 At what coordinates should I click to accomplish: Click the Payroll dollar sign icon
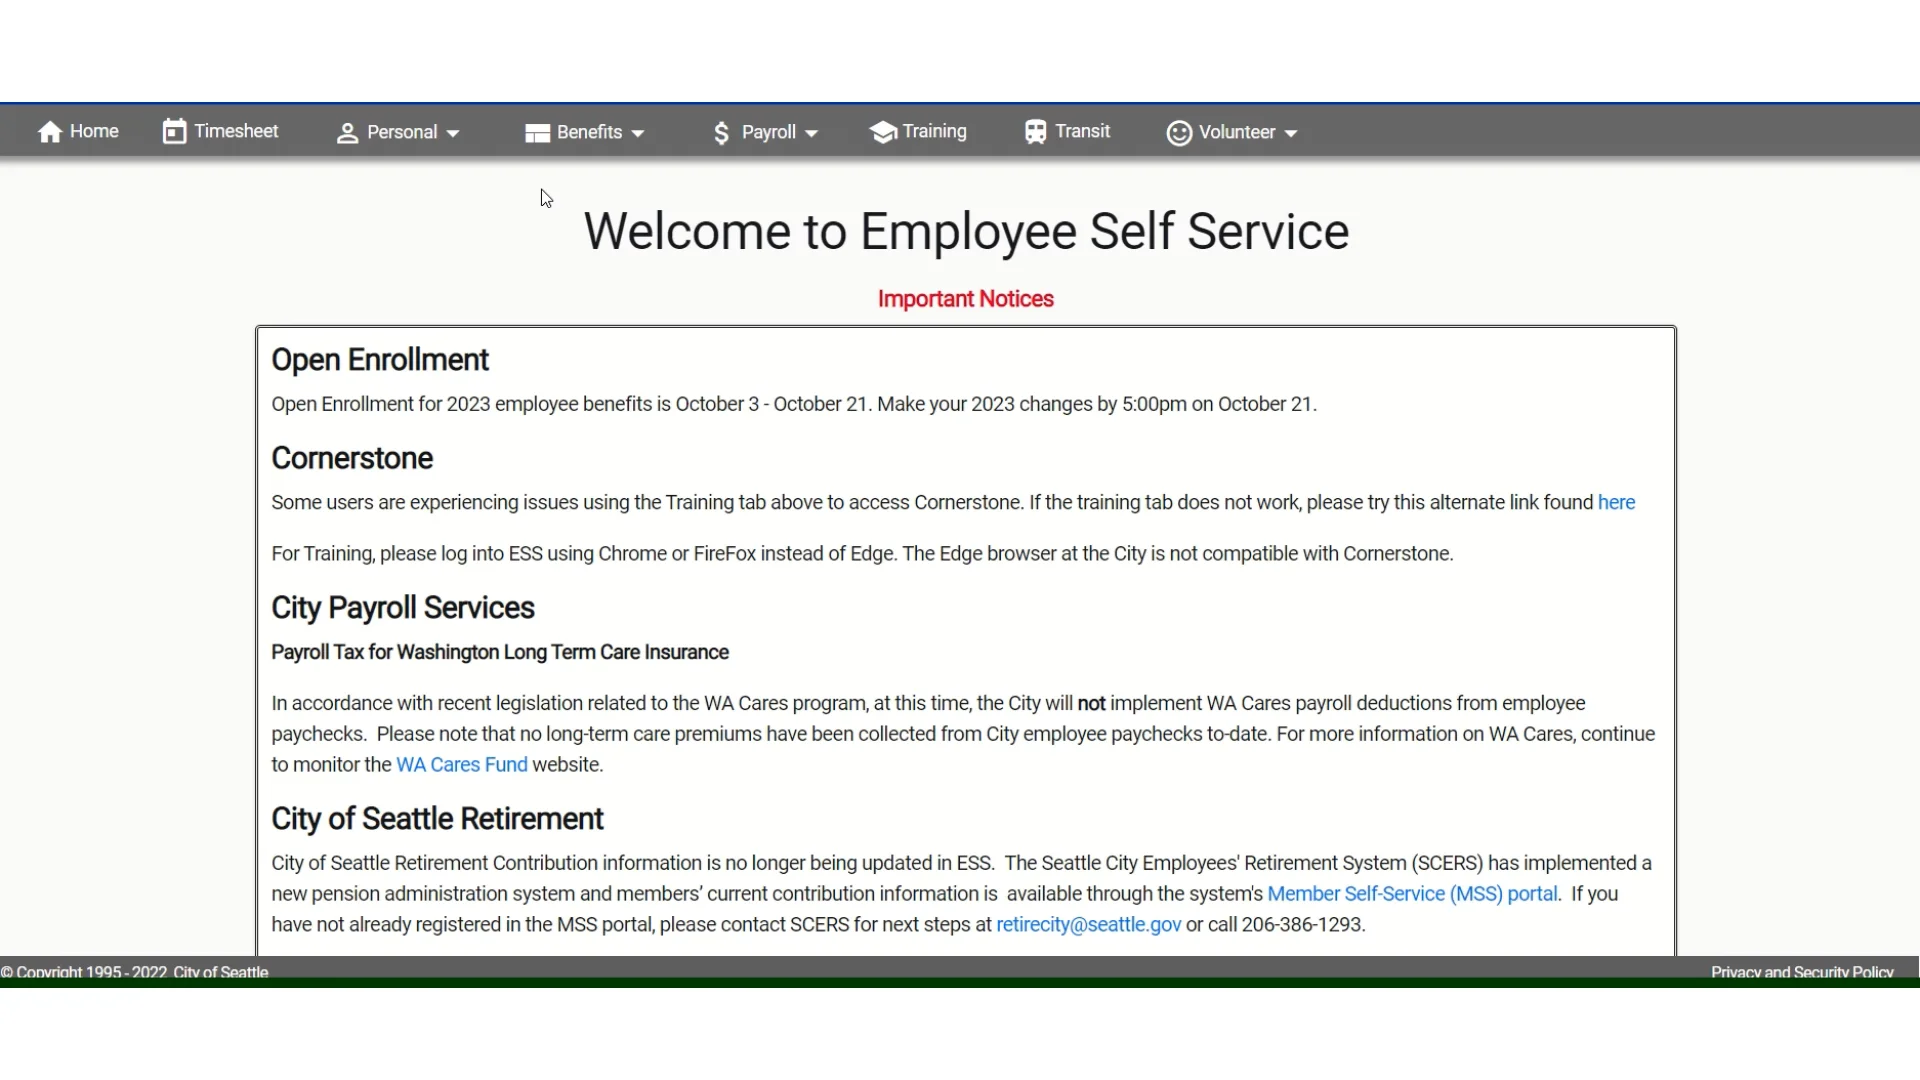click(722, 133)
